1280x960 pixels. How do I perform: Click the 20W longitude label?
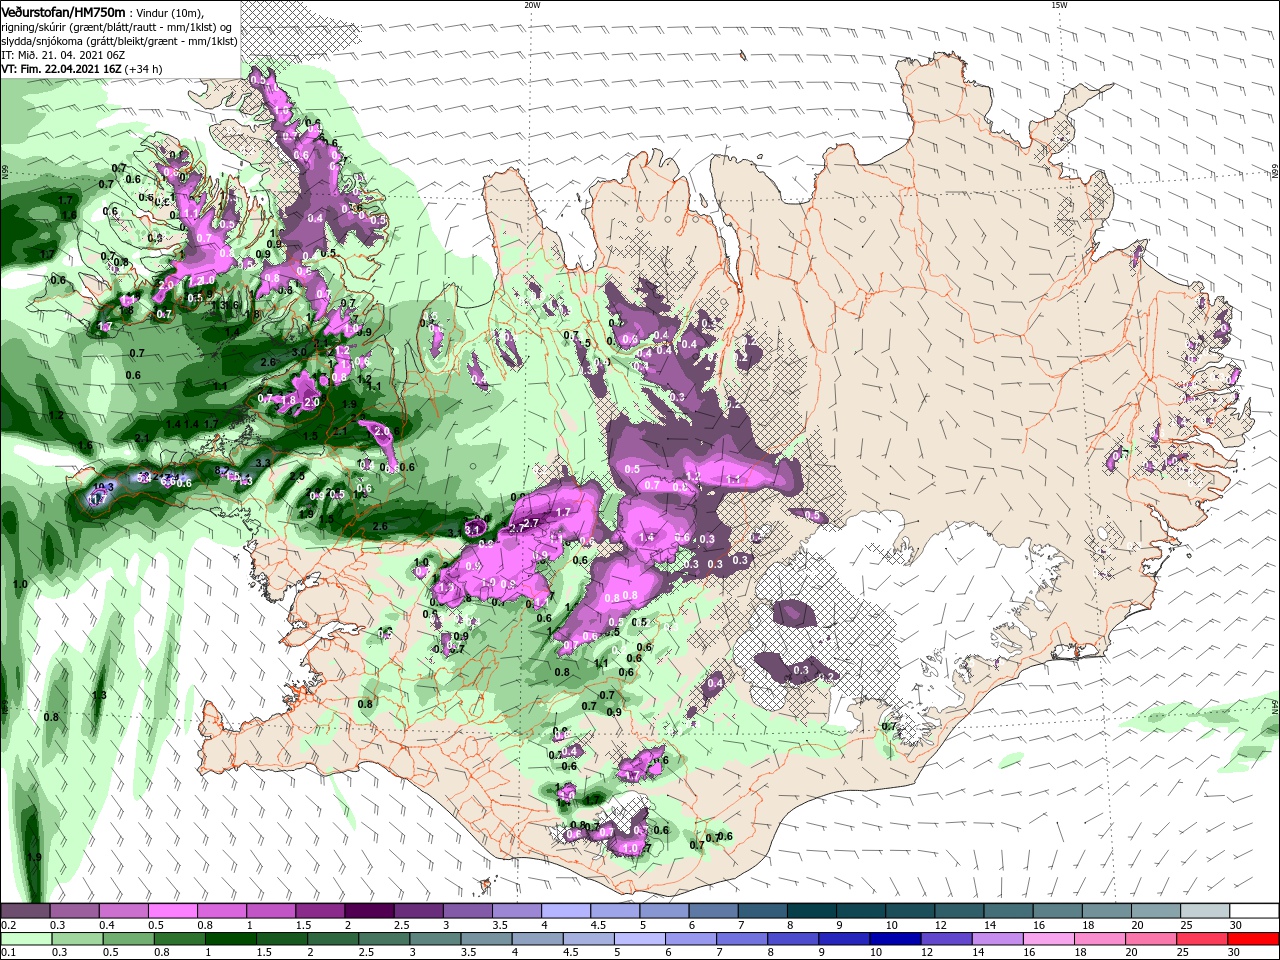pyautogui.click(x=532, y=5)
